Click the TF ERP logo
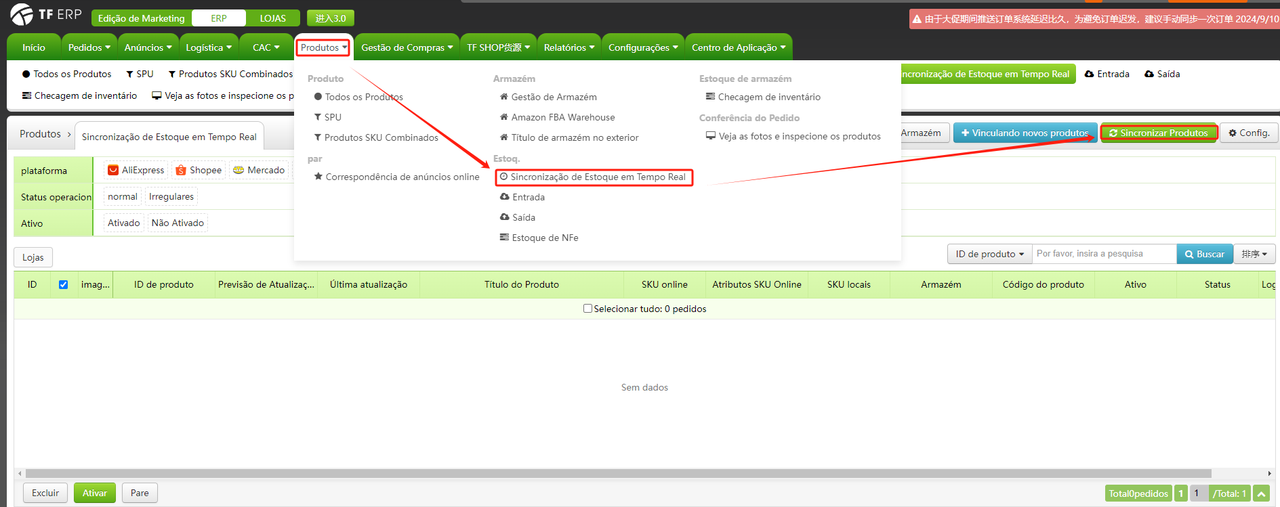1280x507 pixels. pyautogui.click(x=45, y=18)
